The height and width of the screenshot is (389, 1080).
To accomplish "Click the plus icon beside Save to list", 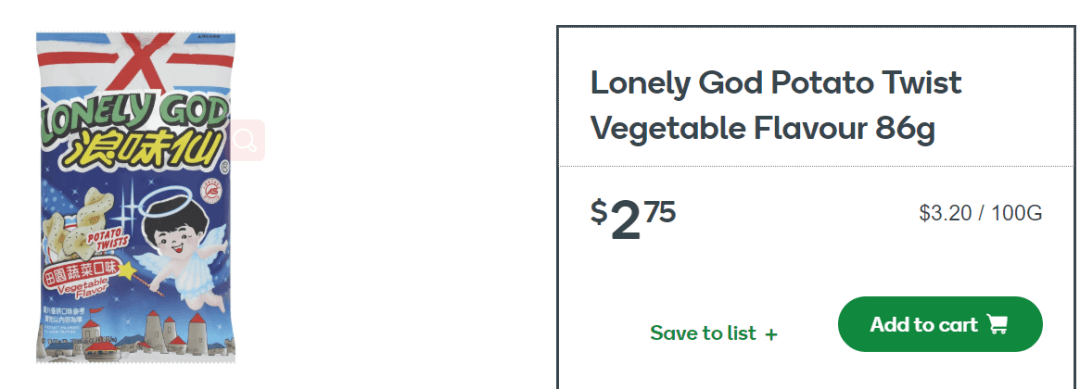I will coord(771,335).
